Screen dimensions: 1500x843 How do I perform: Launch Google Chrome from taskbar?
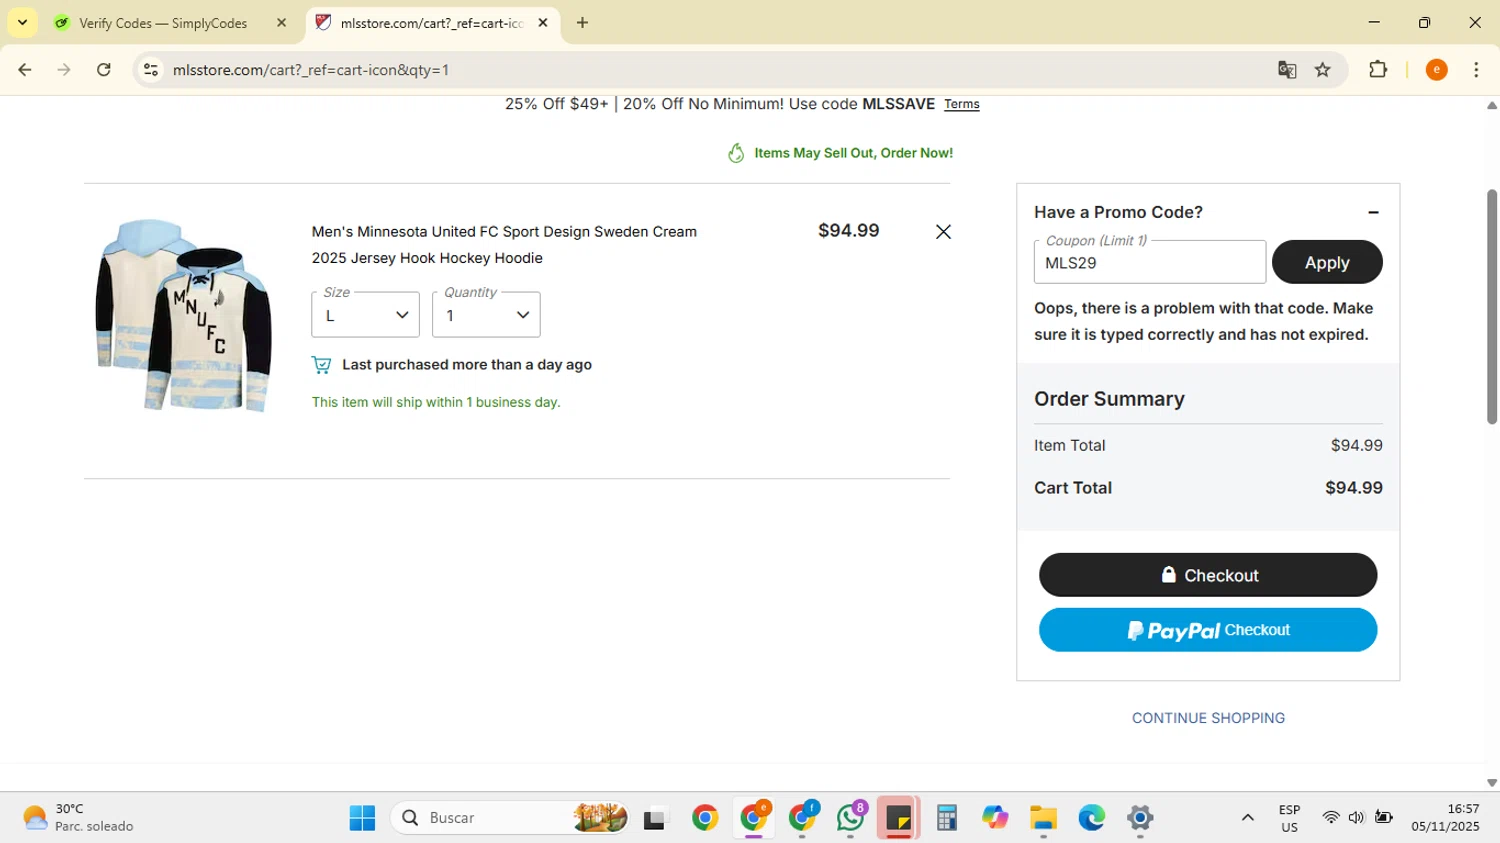[705, 818]
